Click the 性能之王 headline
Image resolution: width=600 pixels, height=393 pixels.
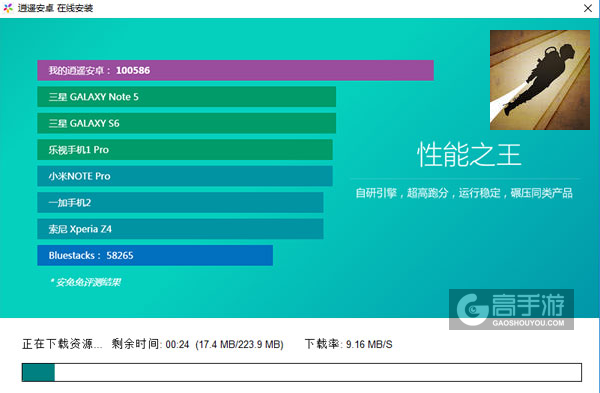coord(469,155)
